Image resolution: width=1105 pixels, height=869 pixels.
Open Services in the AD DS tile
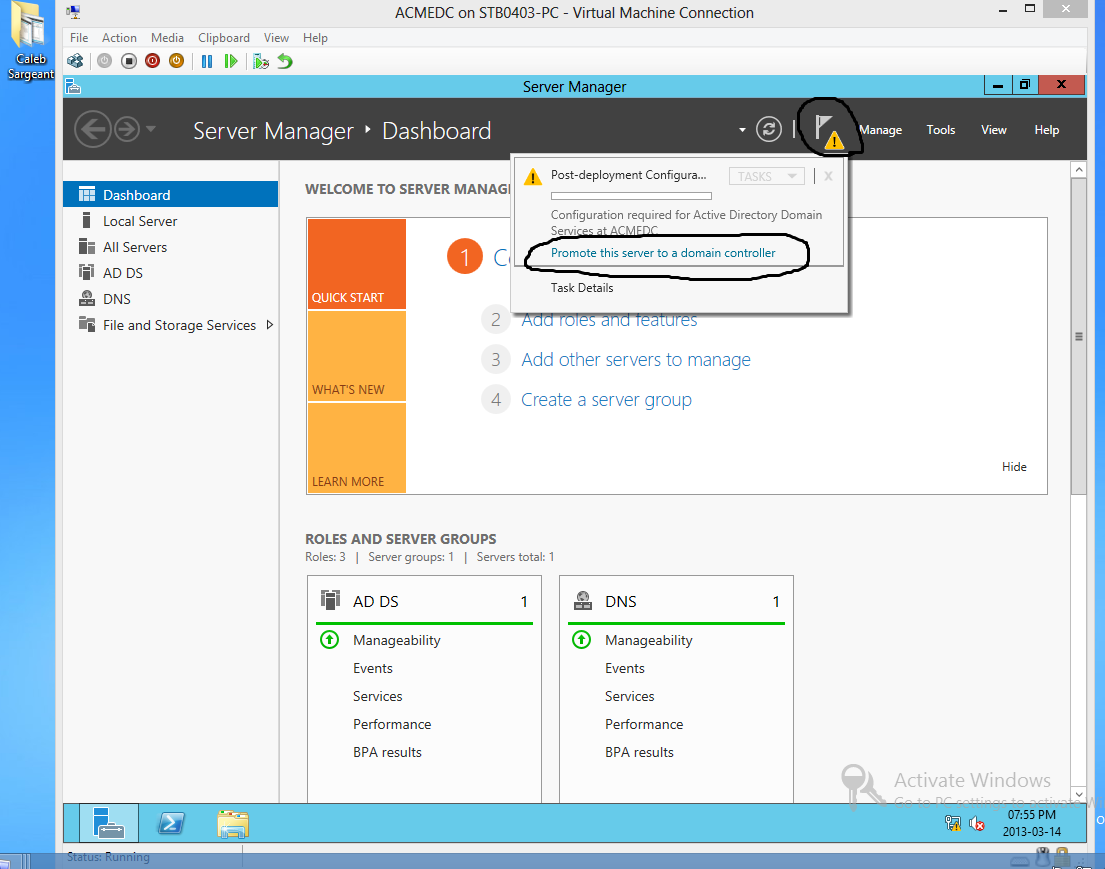(x=378, y=696)
